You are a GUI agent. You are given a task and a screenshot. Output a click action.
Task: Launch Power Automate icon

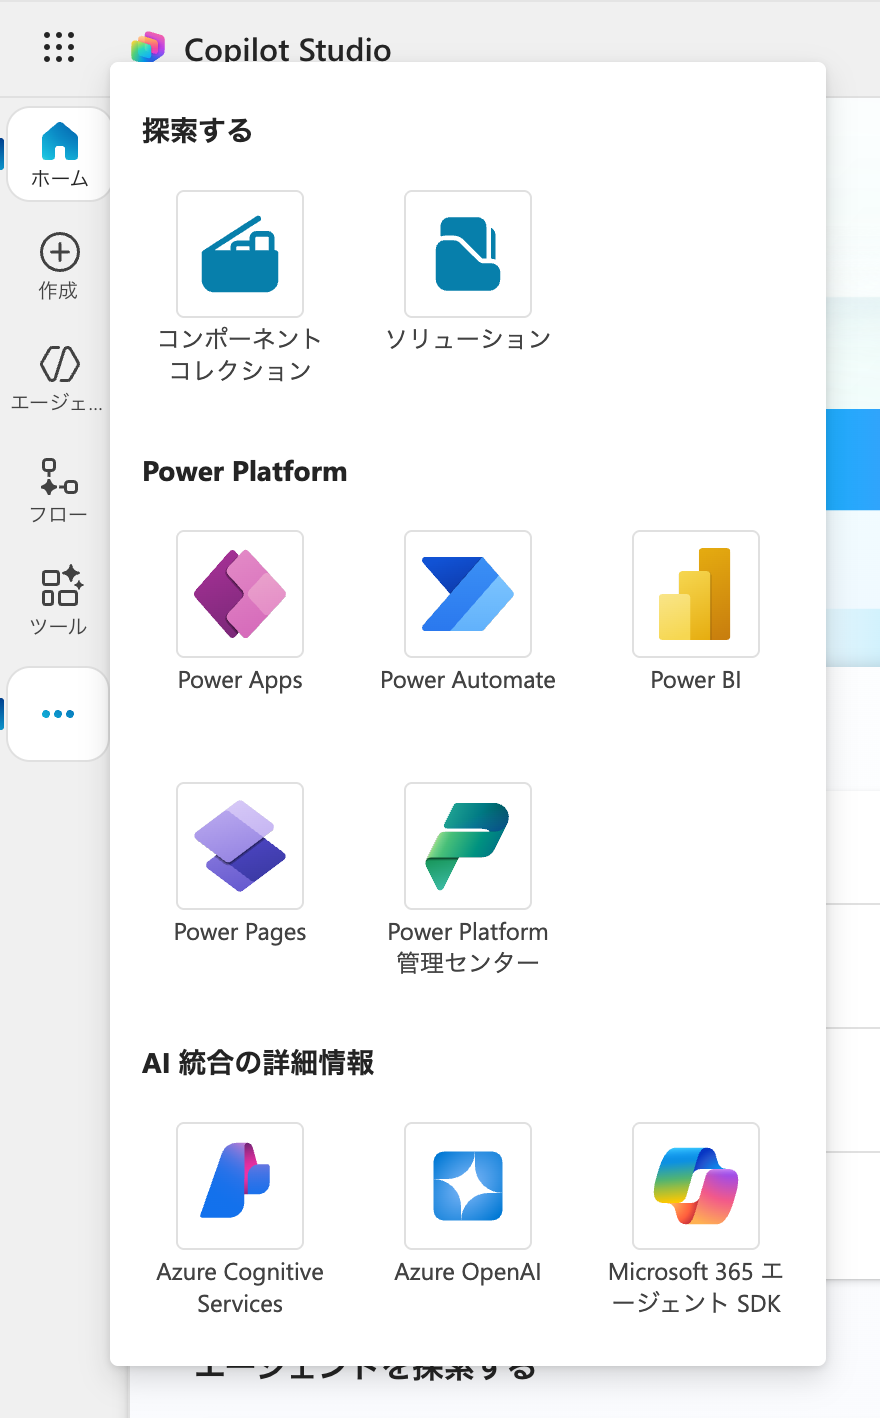tap(468, 594)
